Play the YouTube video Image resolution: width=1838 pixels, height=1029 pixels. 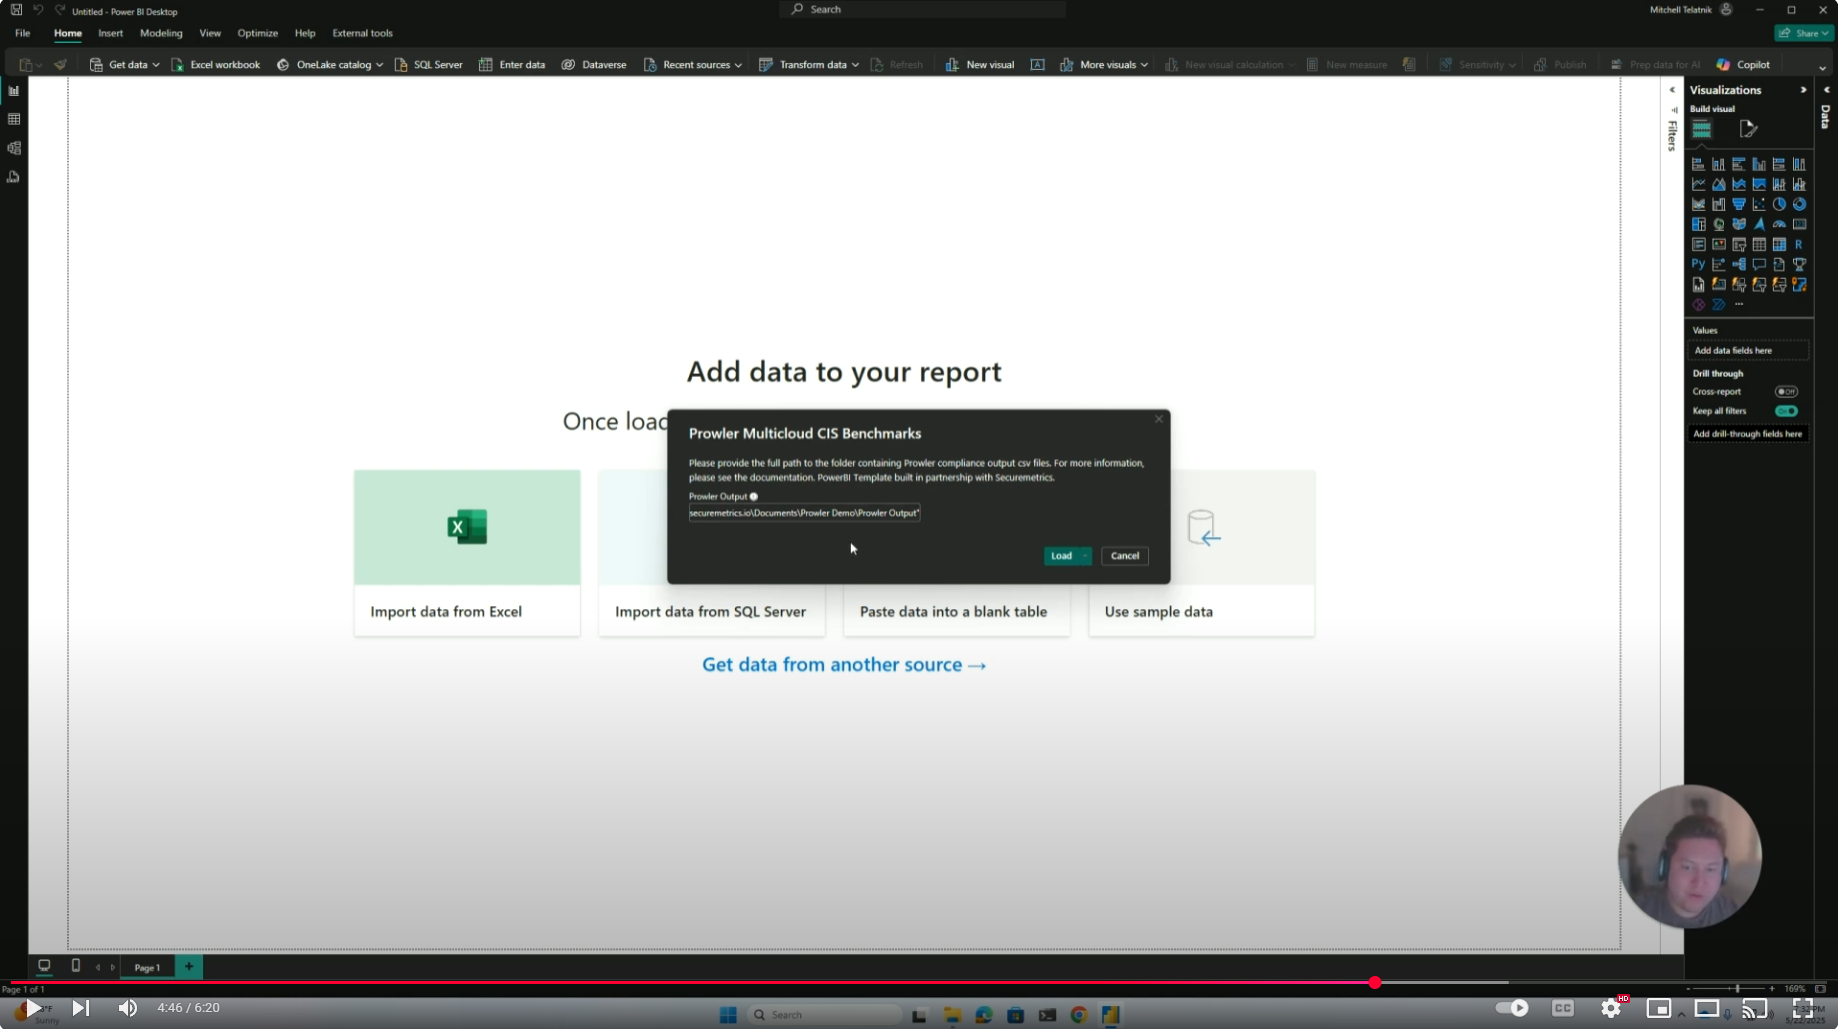click(x=33, y=1008)
